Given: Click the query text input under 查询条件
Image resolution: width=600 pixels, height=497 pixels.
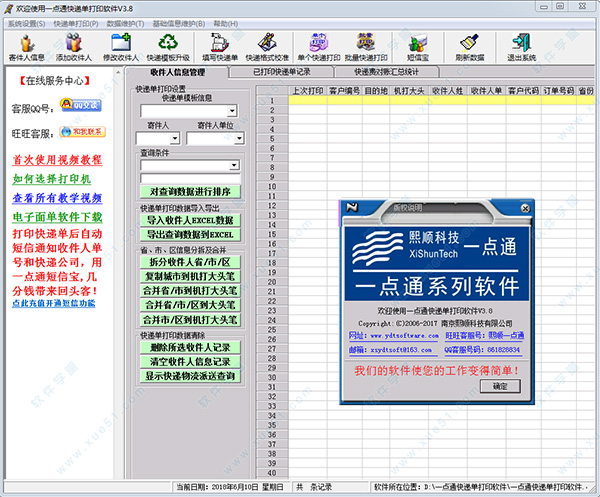Looking at the screenshot, I should pos(190,179).
